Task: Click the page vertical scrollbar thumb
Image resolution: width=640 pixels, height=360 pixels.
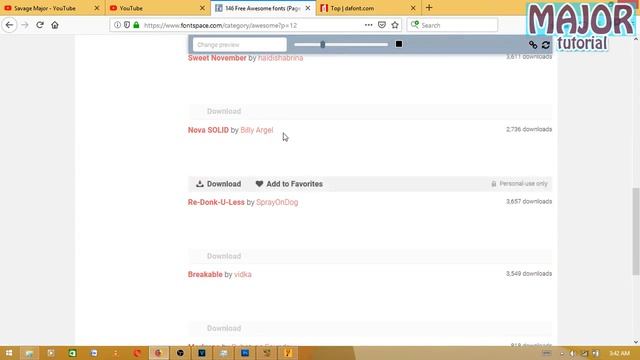Action: [636, 231]
